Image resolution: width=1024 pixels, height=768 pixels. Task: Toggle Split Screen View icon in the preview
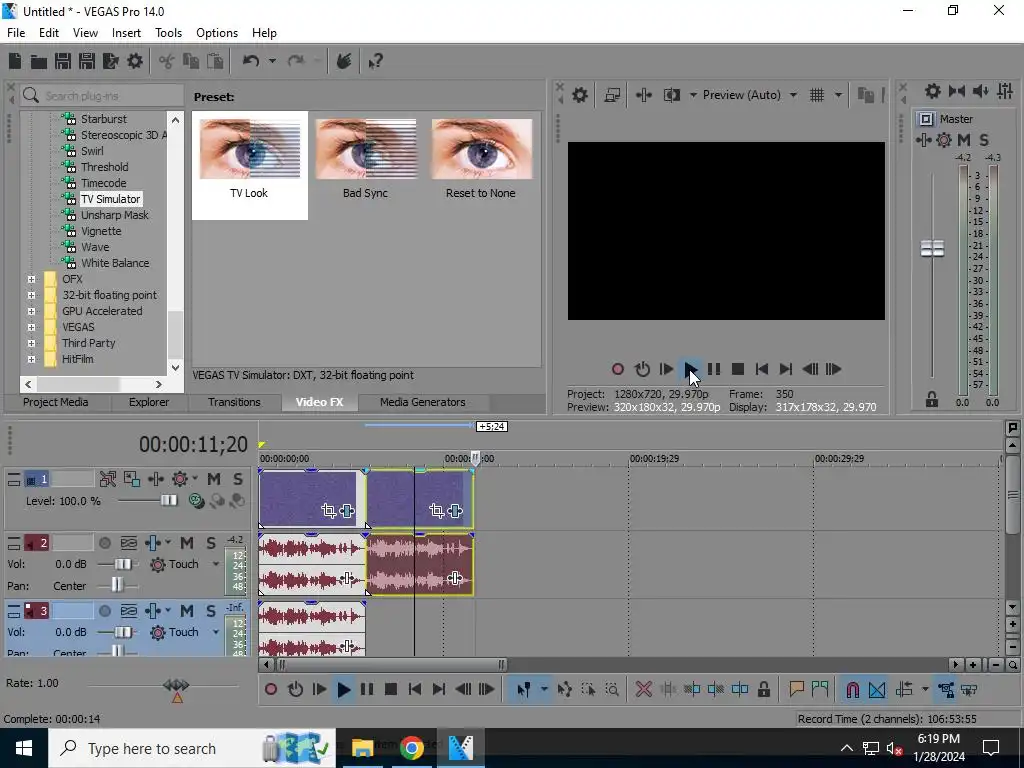[x=671, y=95]
